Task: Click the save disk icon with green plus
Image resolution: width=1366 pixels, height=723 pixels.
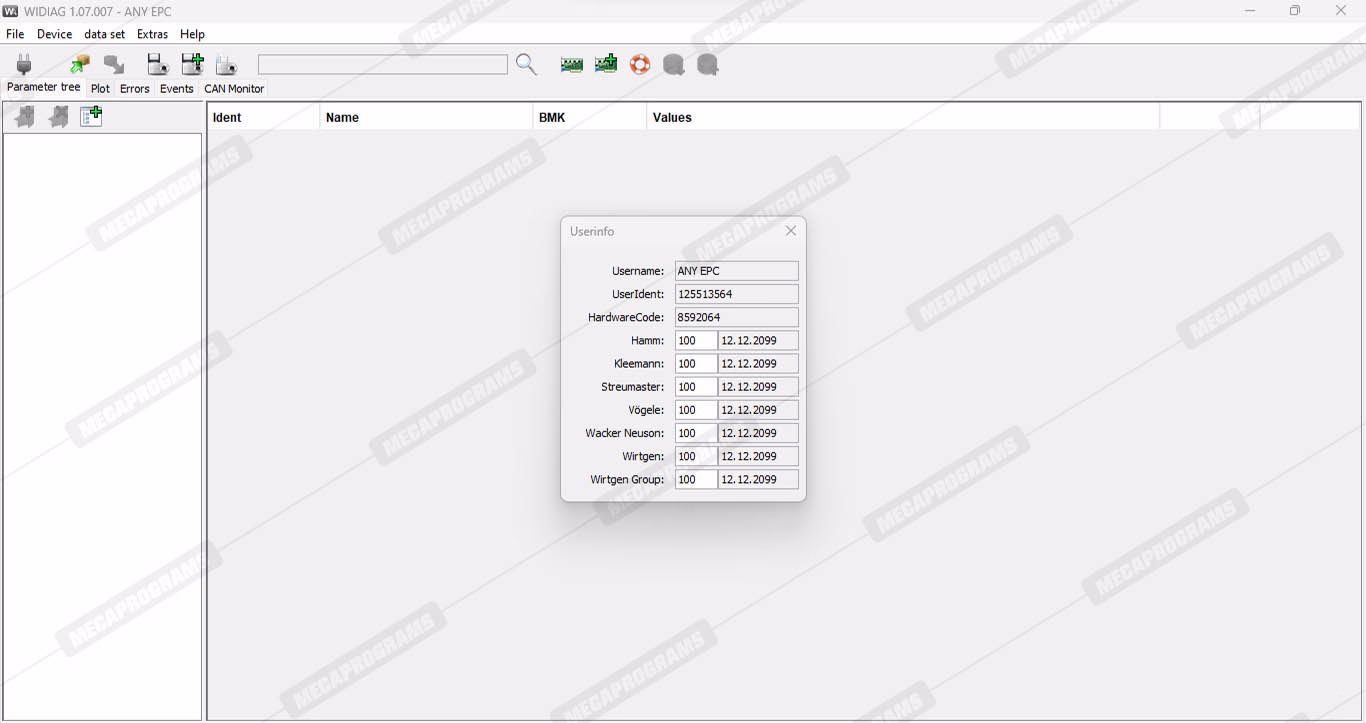Action: (192, 65)
